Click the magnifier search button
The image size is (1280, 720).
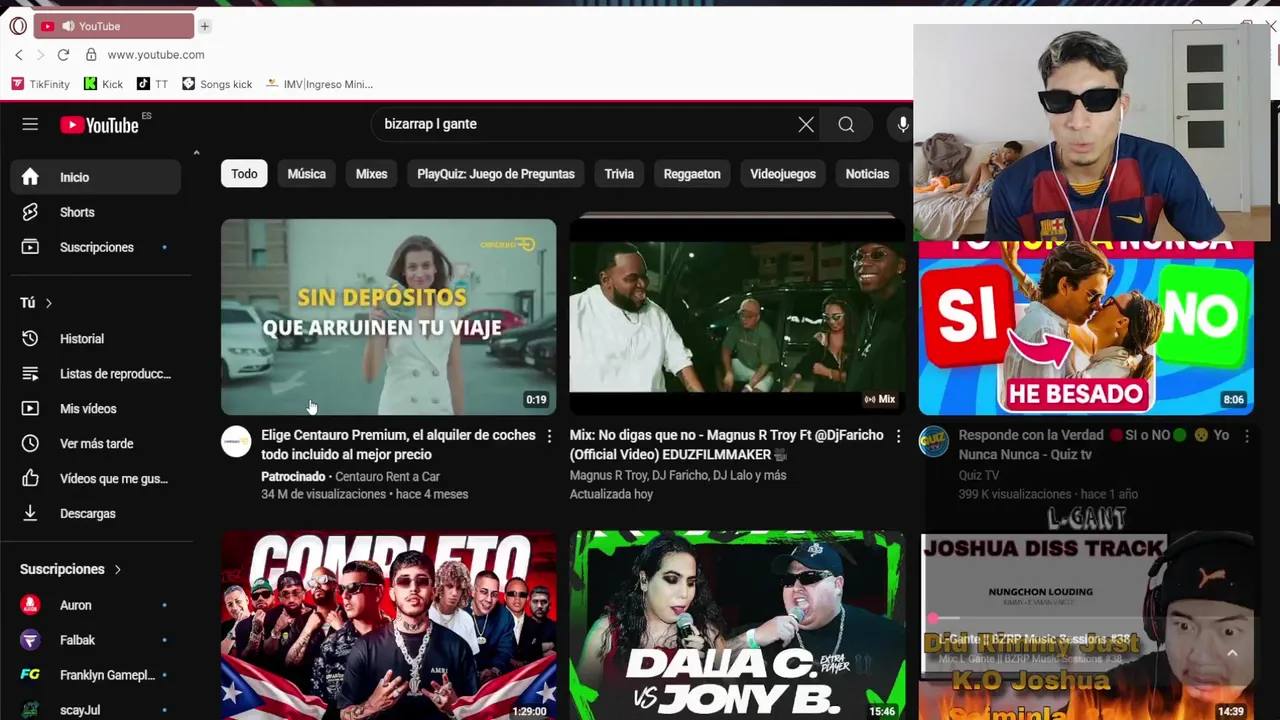click(x=846, y=124)
